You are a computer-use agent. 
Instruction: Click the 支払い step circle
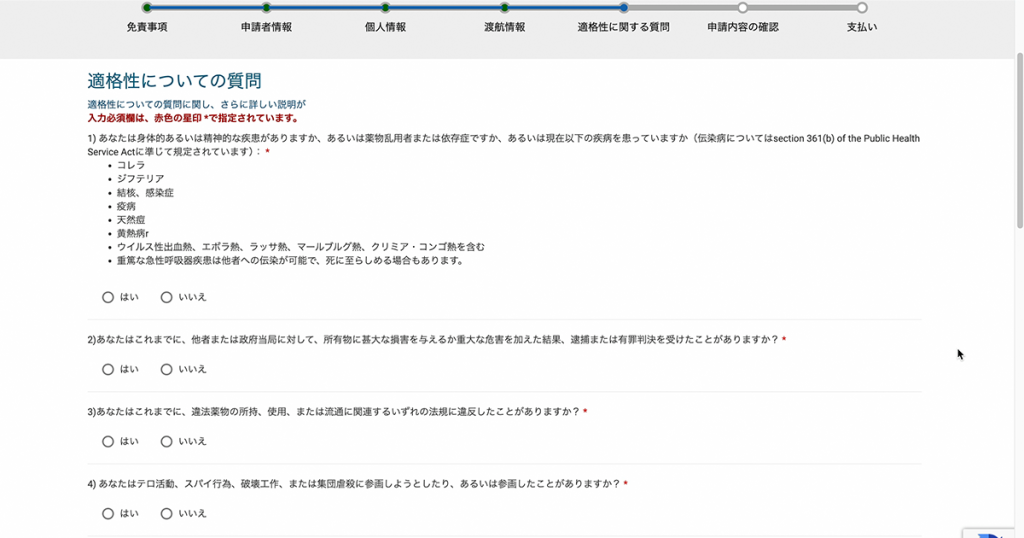pyautogui.click(x=861, y=8)
